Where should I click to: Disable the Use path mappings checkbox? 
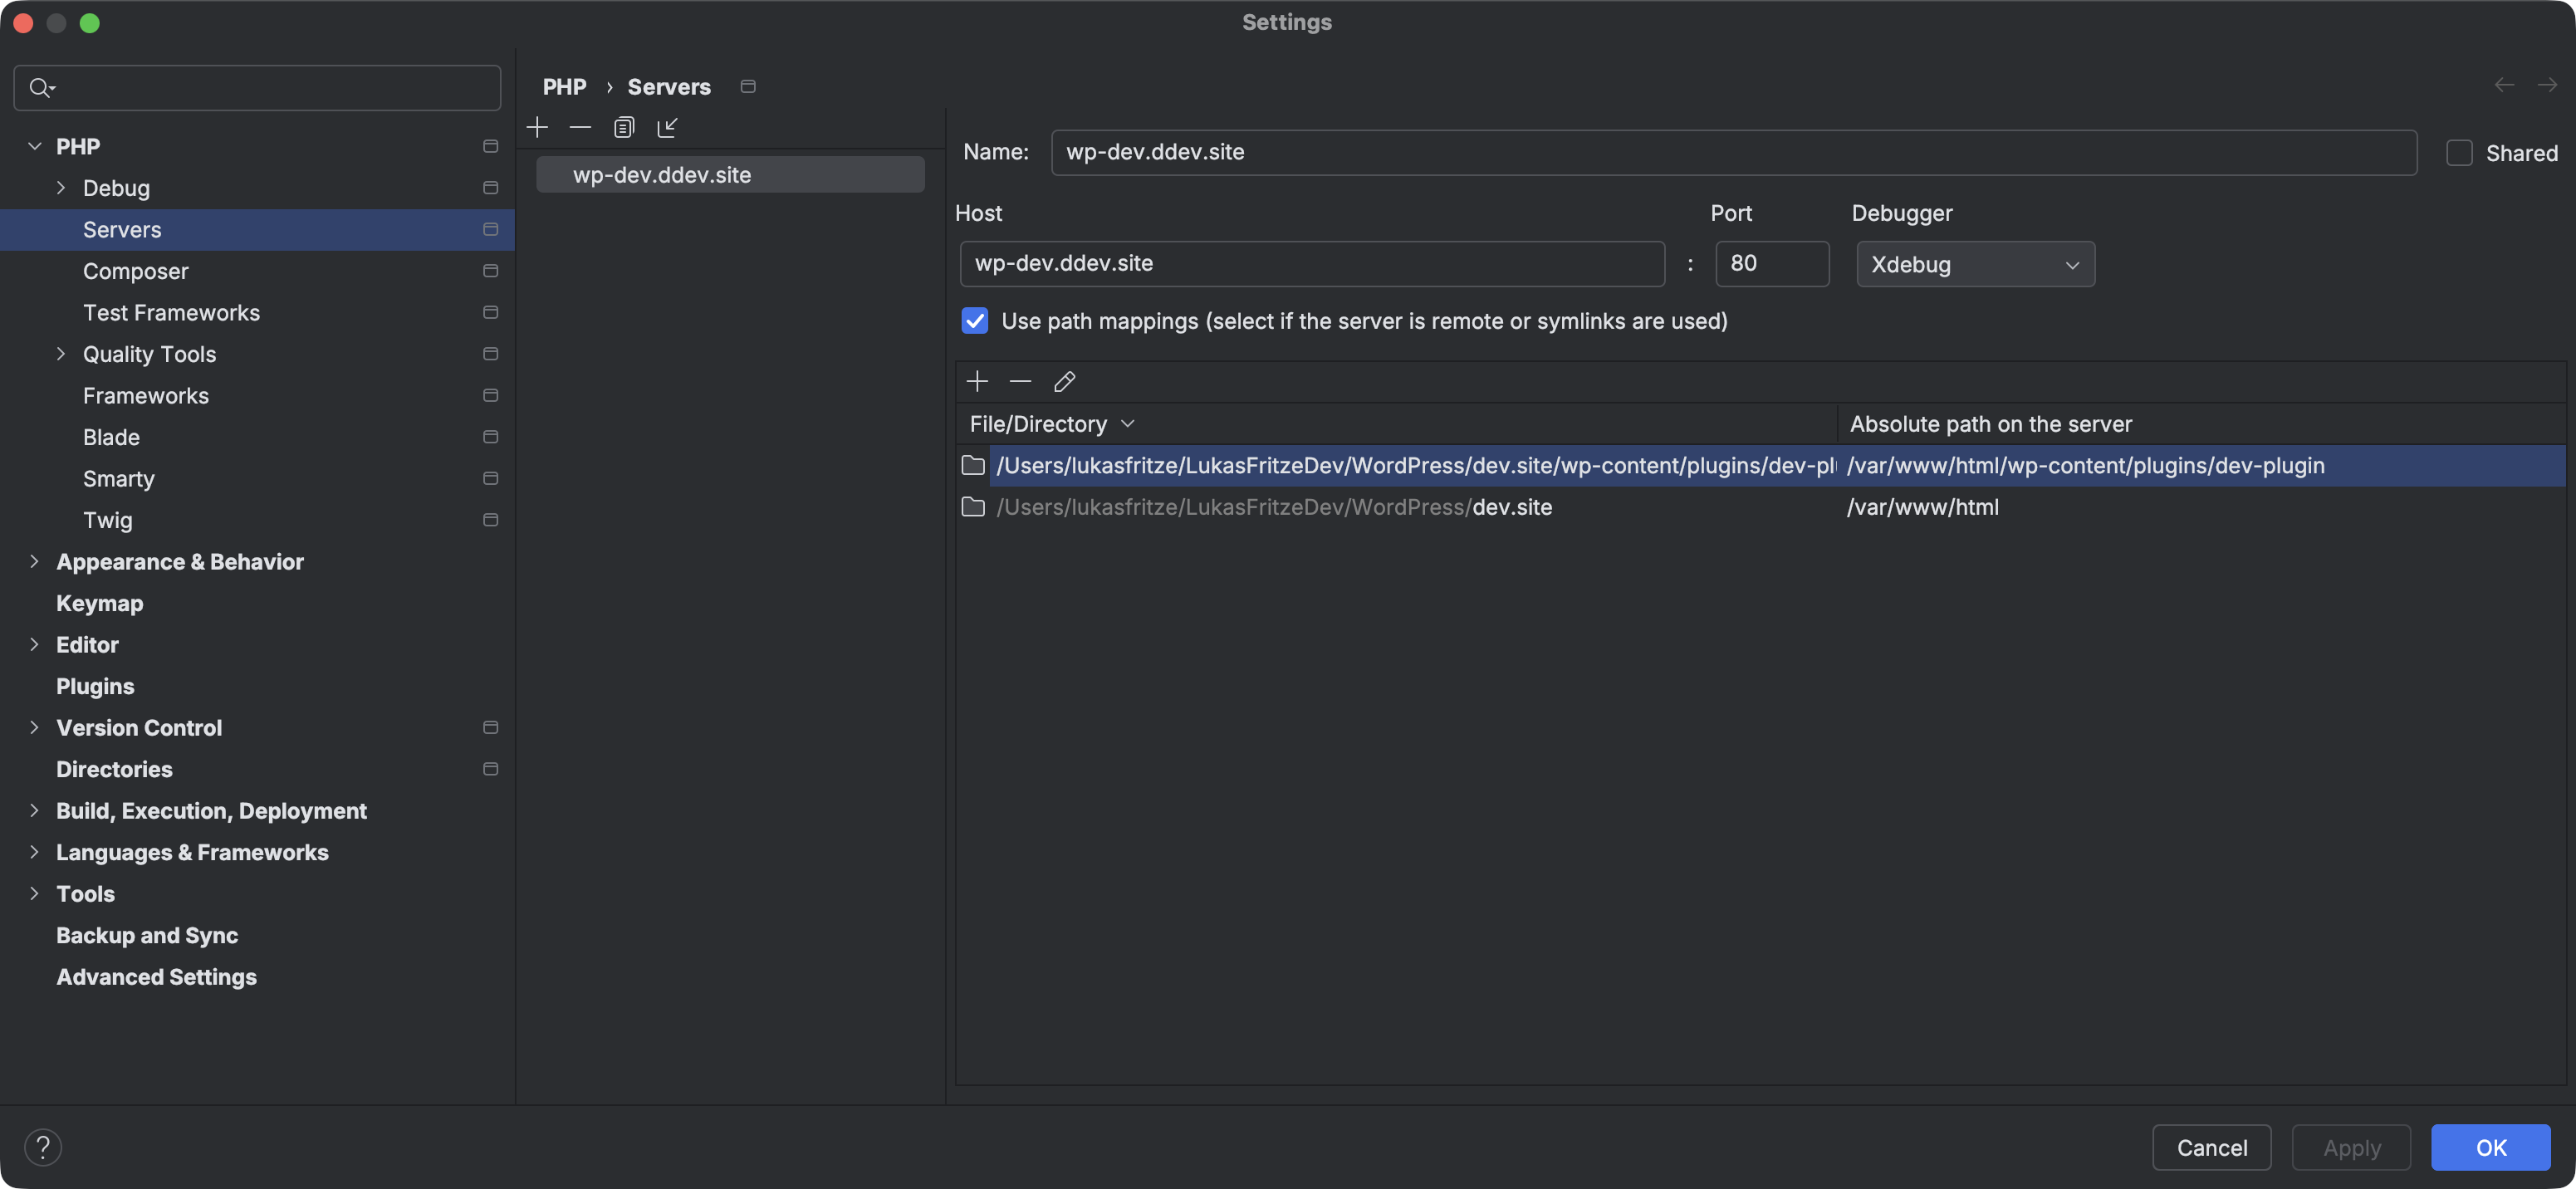(975, 321)
